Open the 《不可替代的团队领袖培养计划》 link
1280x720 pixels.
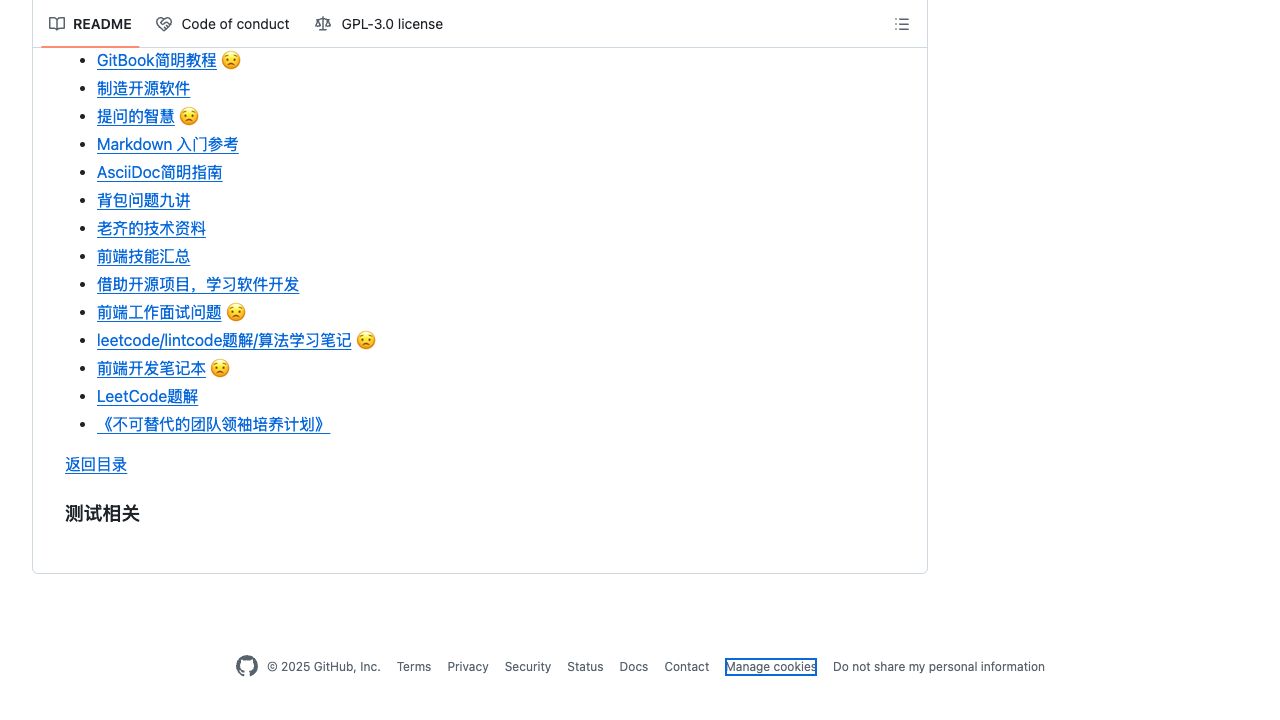pyautogui.click(x=213, y=424)
